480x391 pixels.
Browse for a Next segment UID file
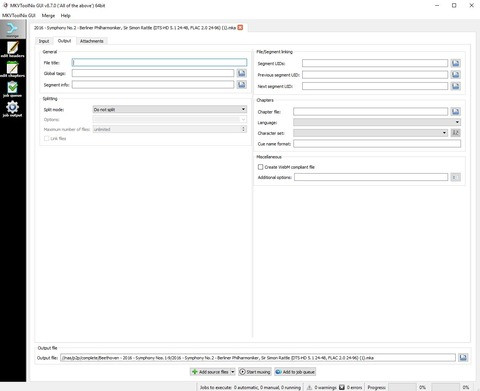(456, 86)
